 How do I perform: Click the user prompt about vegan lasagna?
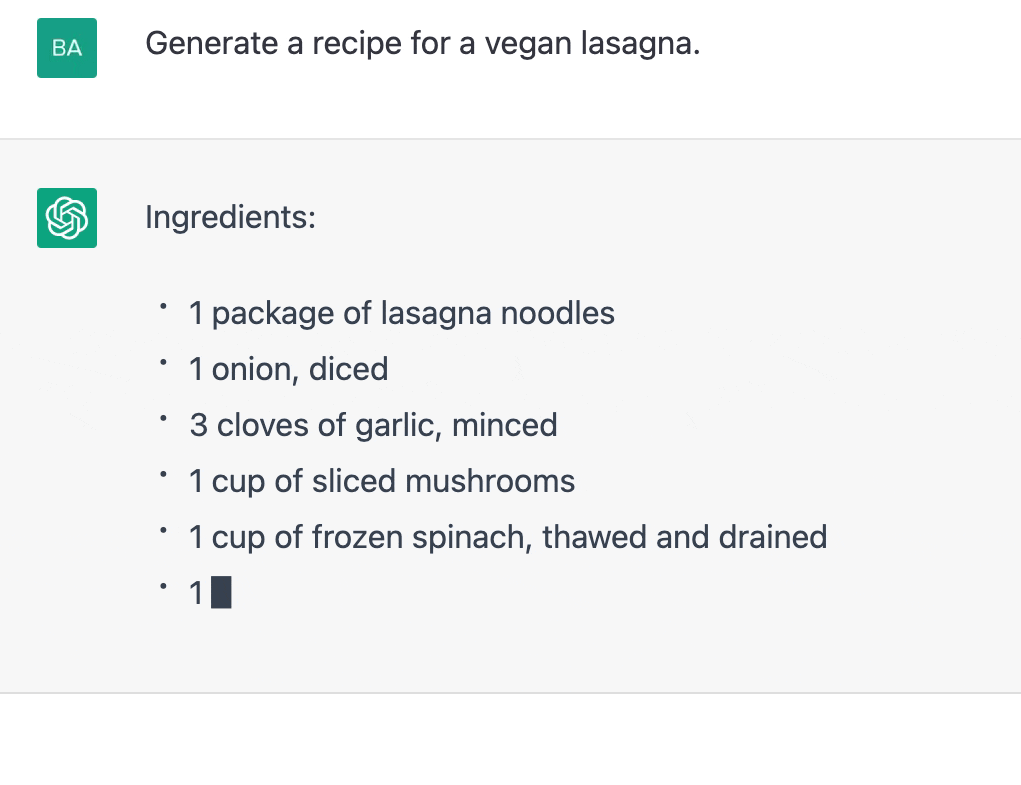click(422, 44)
